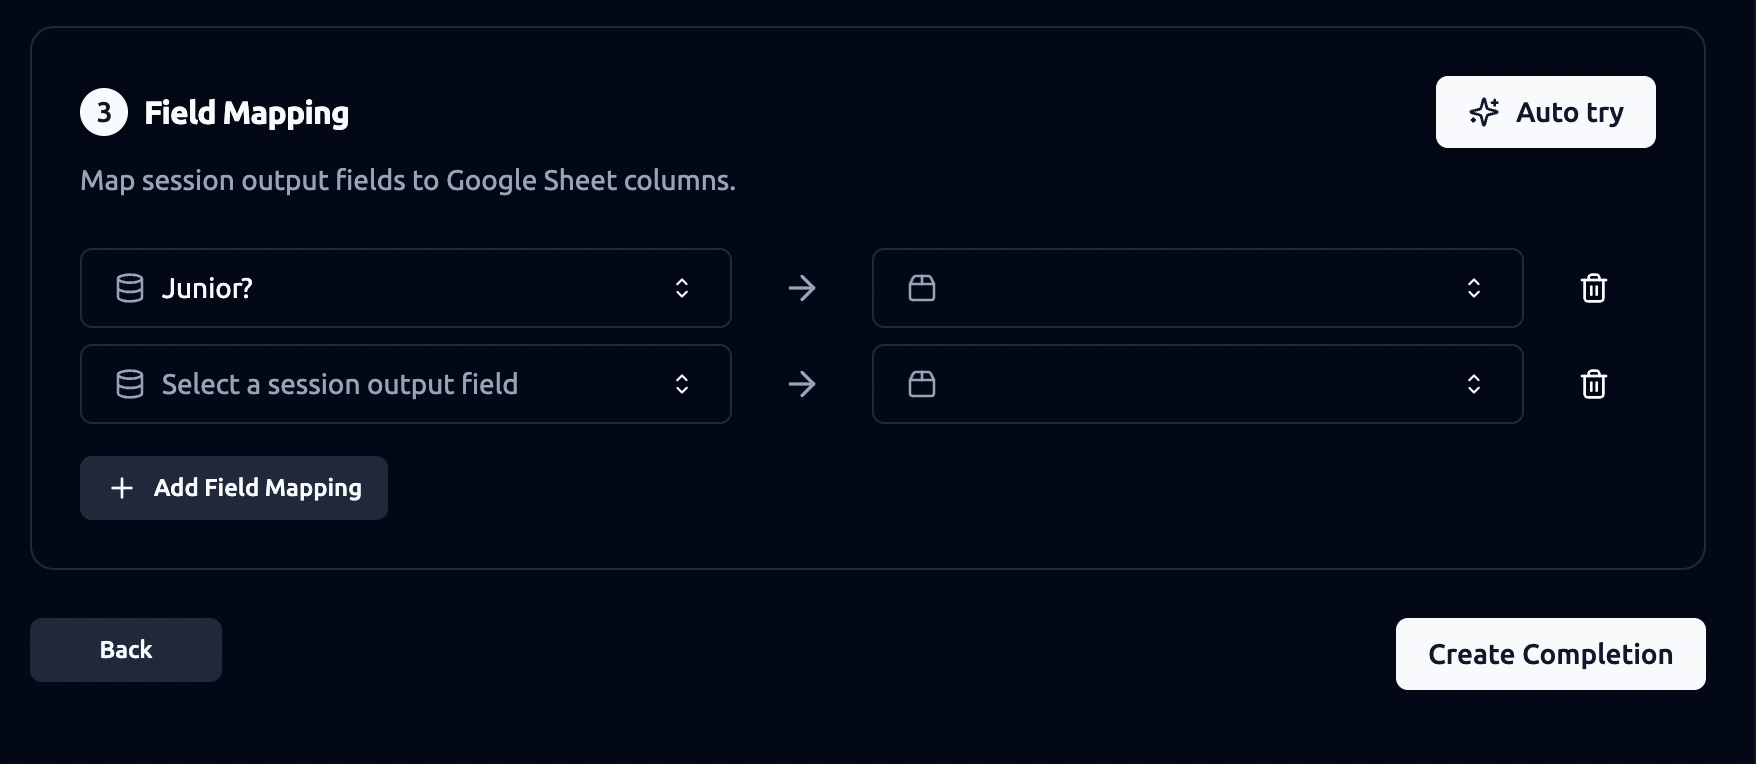Open second row Google Sheet column dropdown

pos(1198,384)
